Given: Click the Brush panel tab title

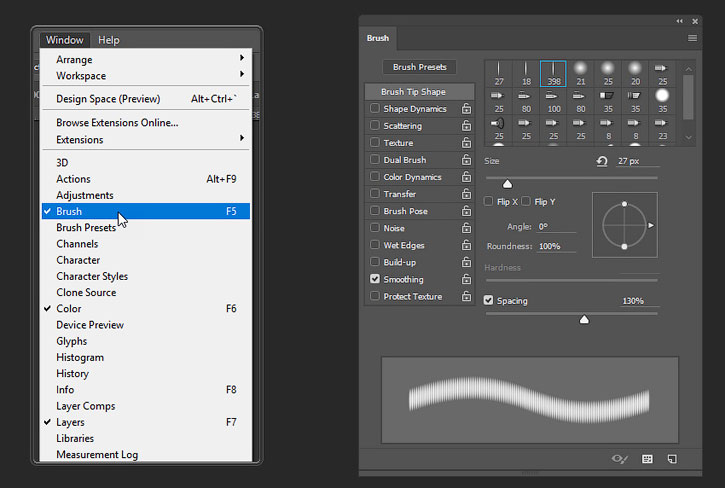Looking at the screenshot, I should [378, 38].
